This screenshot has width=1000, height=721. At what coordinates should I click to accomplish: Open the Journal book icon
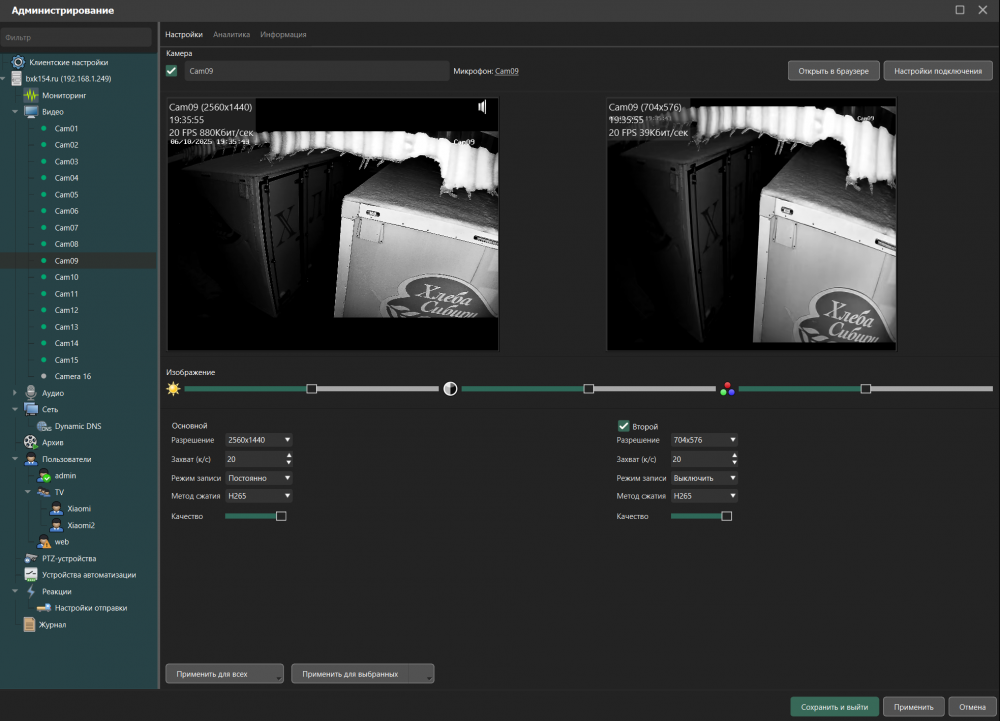pyautogui.click(x=30, y=625)
